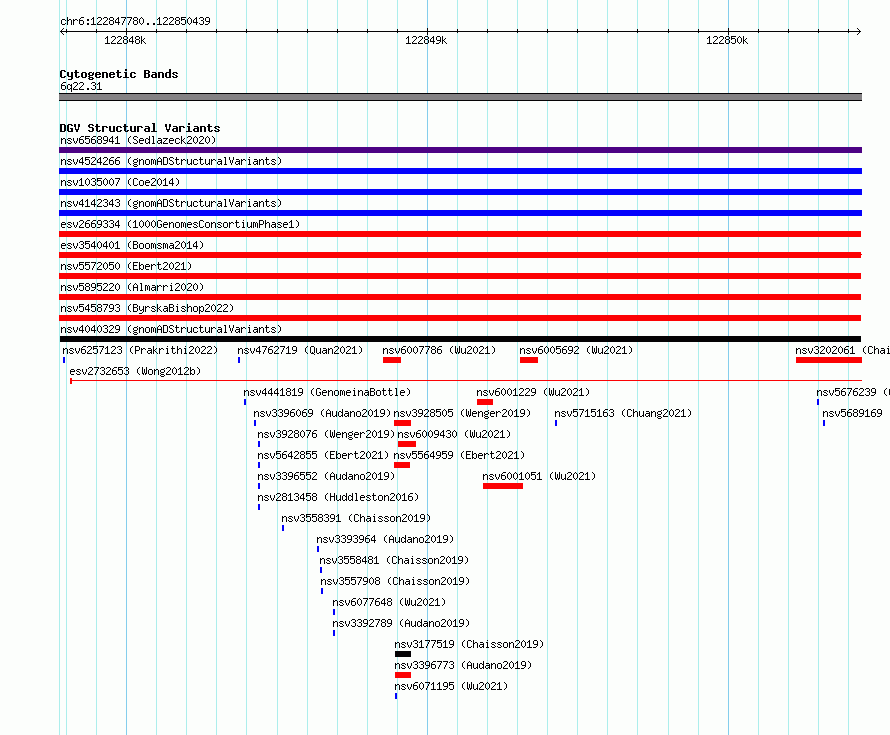This screenshot has width=890, height=735.
Task: Open esv2732653 (Wong2012b) label
Action: [x=135, y=371]
